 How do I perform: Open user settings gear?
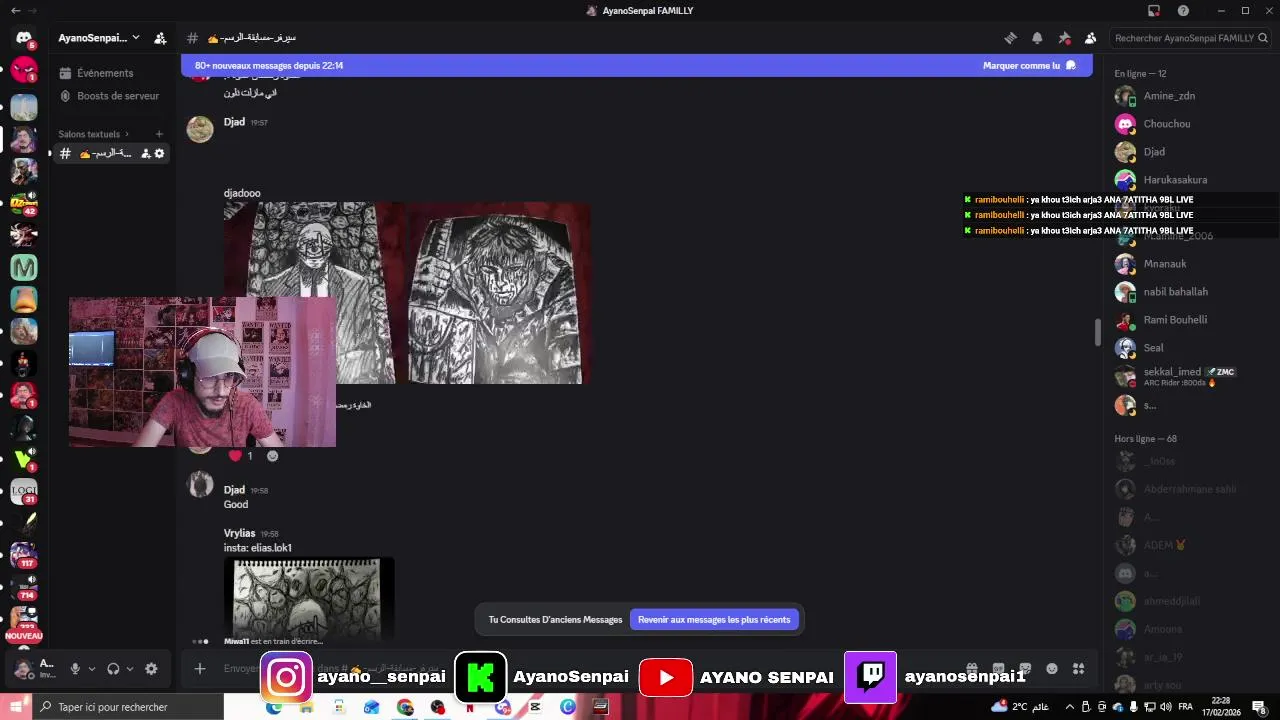tap(151, 669)
